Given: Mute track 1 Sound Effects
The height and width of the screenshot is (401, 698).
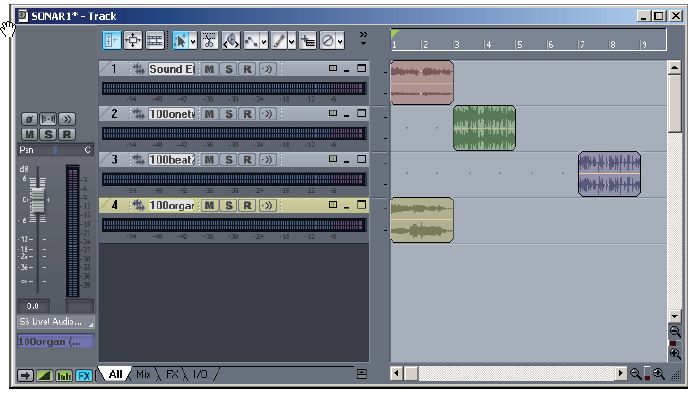Looking at the screenshot, I should pyautogui.click(x=209, y=69).
